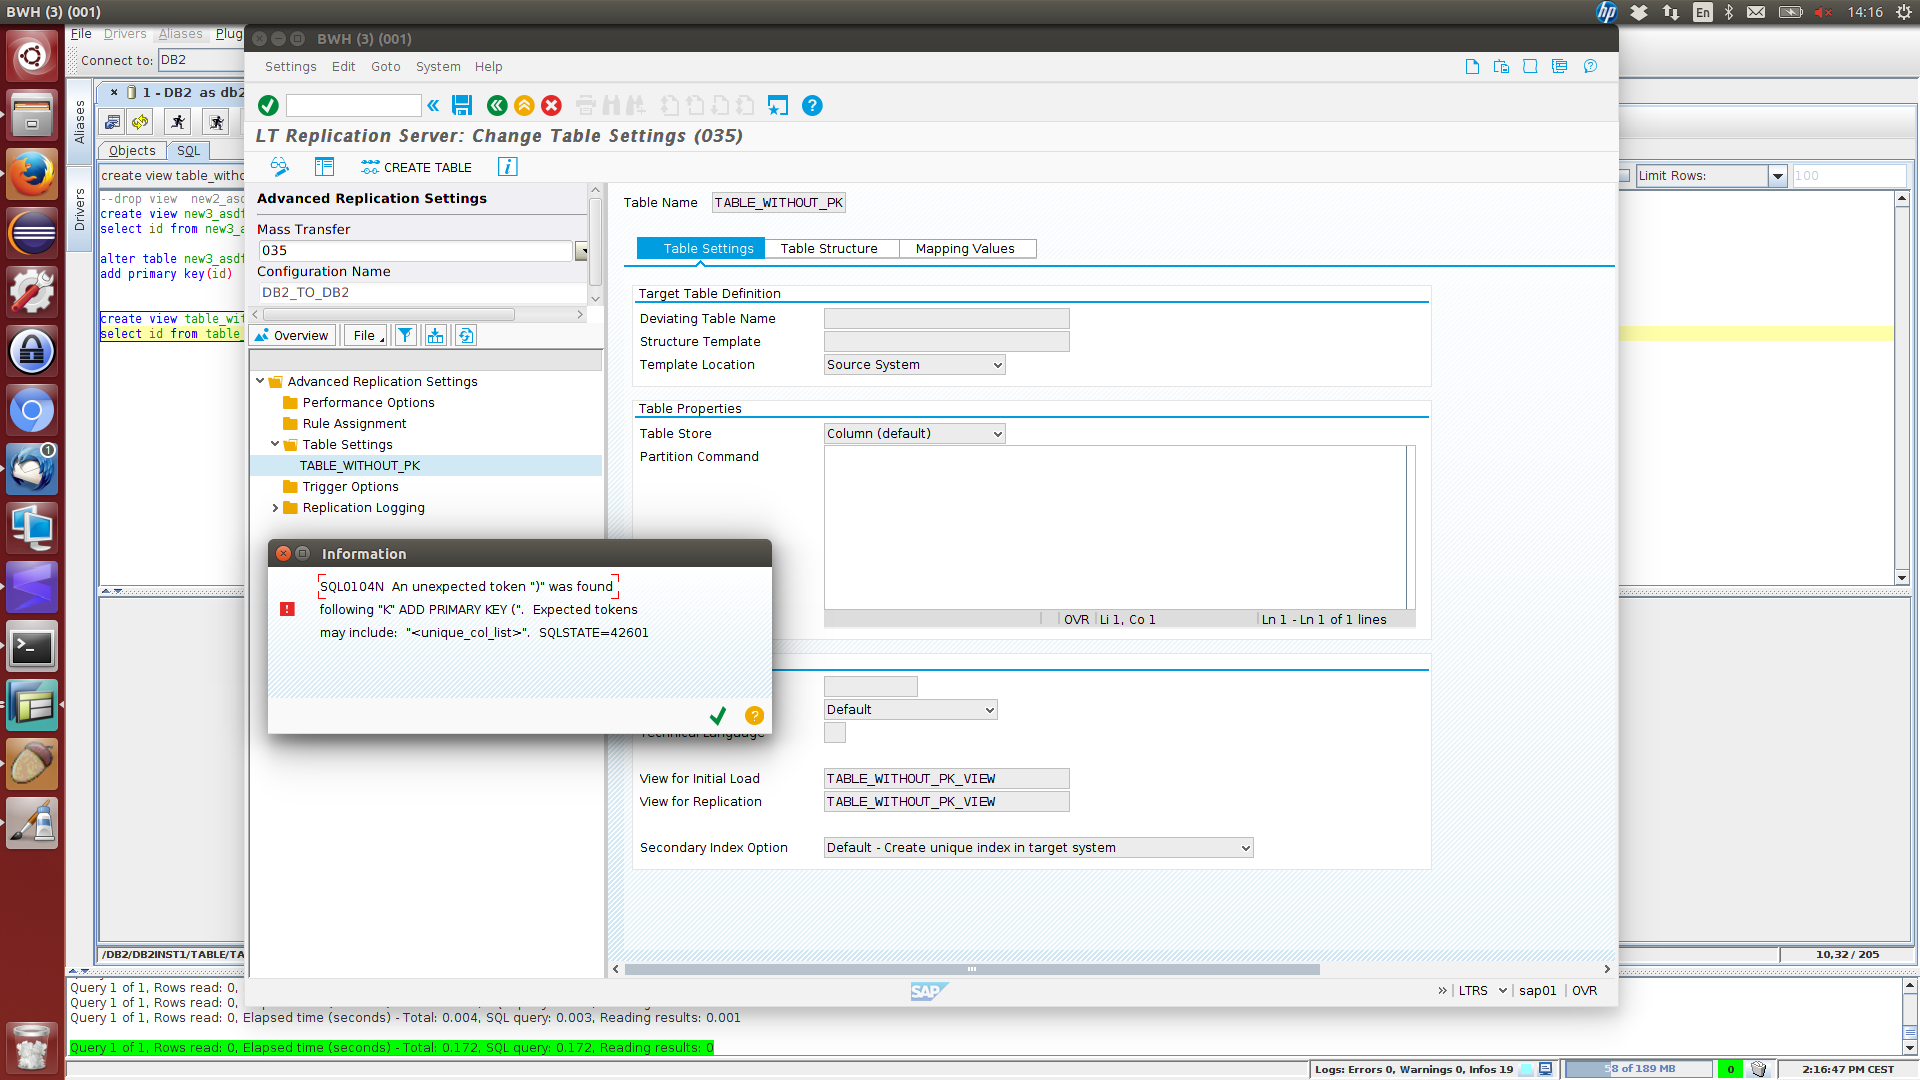Open the Secondary Index Option dropdown
1920x1080 pixels.
pos(1245,848)
